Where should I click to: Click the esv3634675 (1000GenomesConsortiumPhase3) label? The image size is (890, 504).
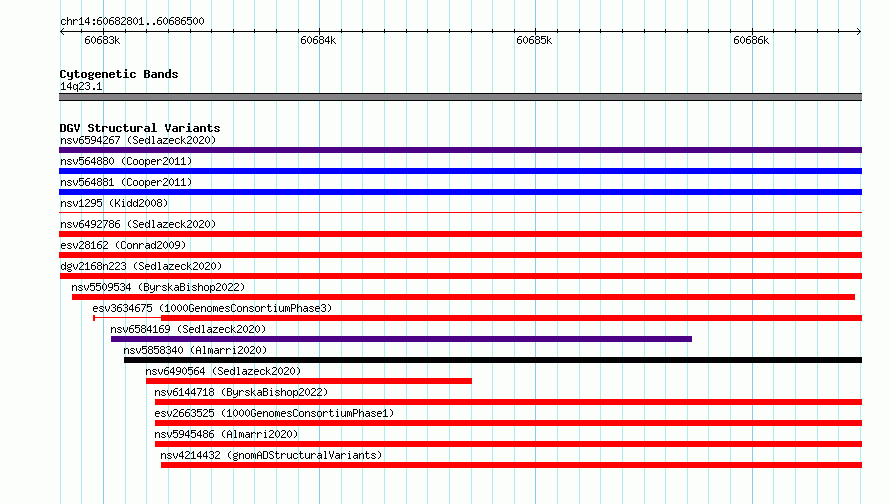click(x=212, y=308)
